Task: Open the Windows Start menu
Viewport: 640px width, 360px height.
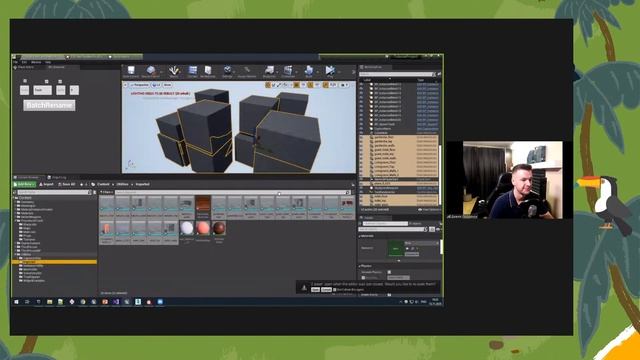Action: (x=17, y=302)
